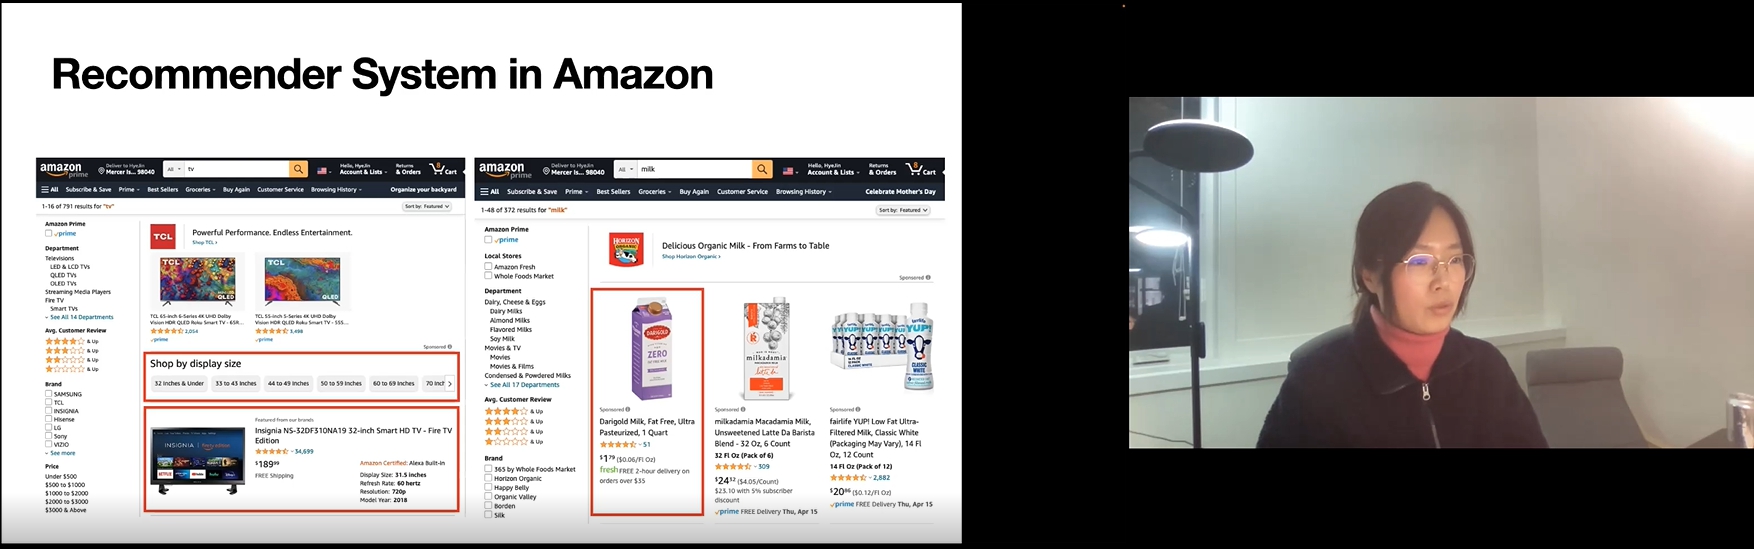
Task: Click the orange search icon beside "tv" query
Action: 298,169
